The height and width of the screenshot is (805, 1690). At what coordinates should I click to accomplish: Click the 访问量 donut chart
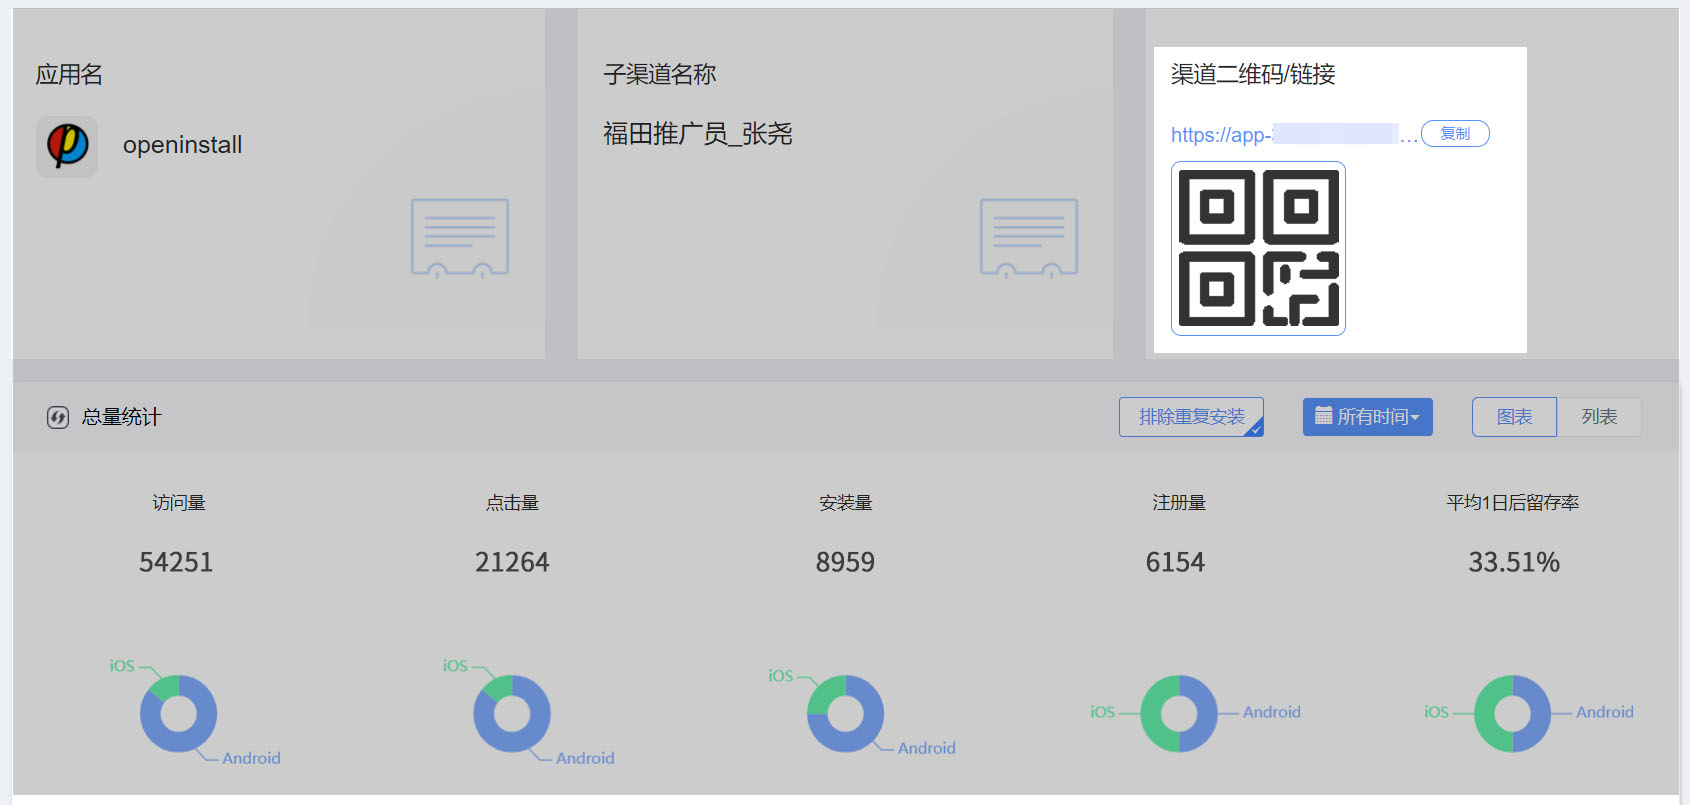coord(178,714)
